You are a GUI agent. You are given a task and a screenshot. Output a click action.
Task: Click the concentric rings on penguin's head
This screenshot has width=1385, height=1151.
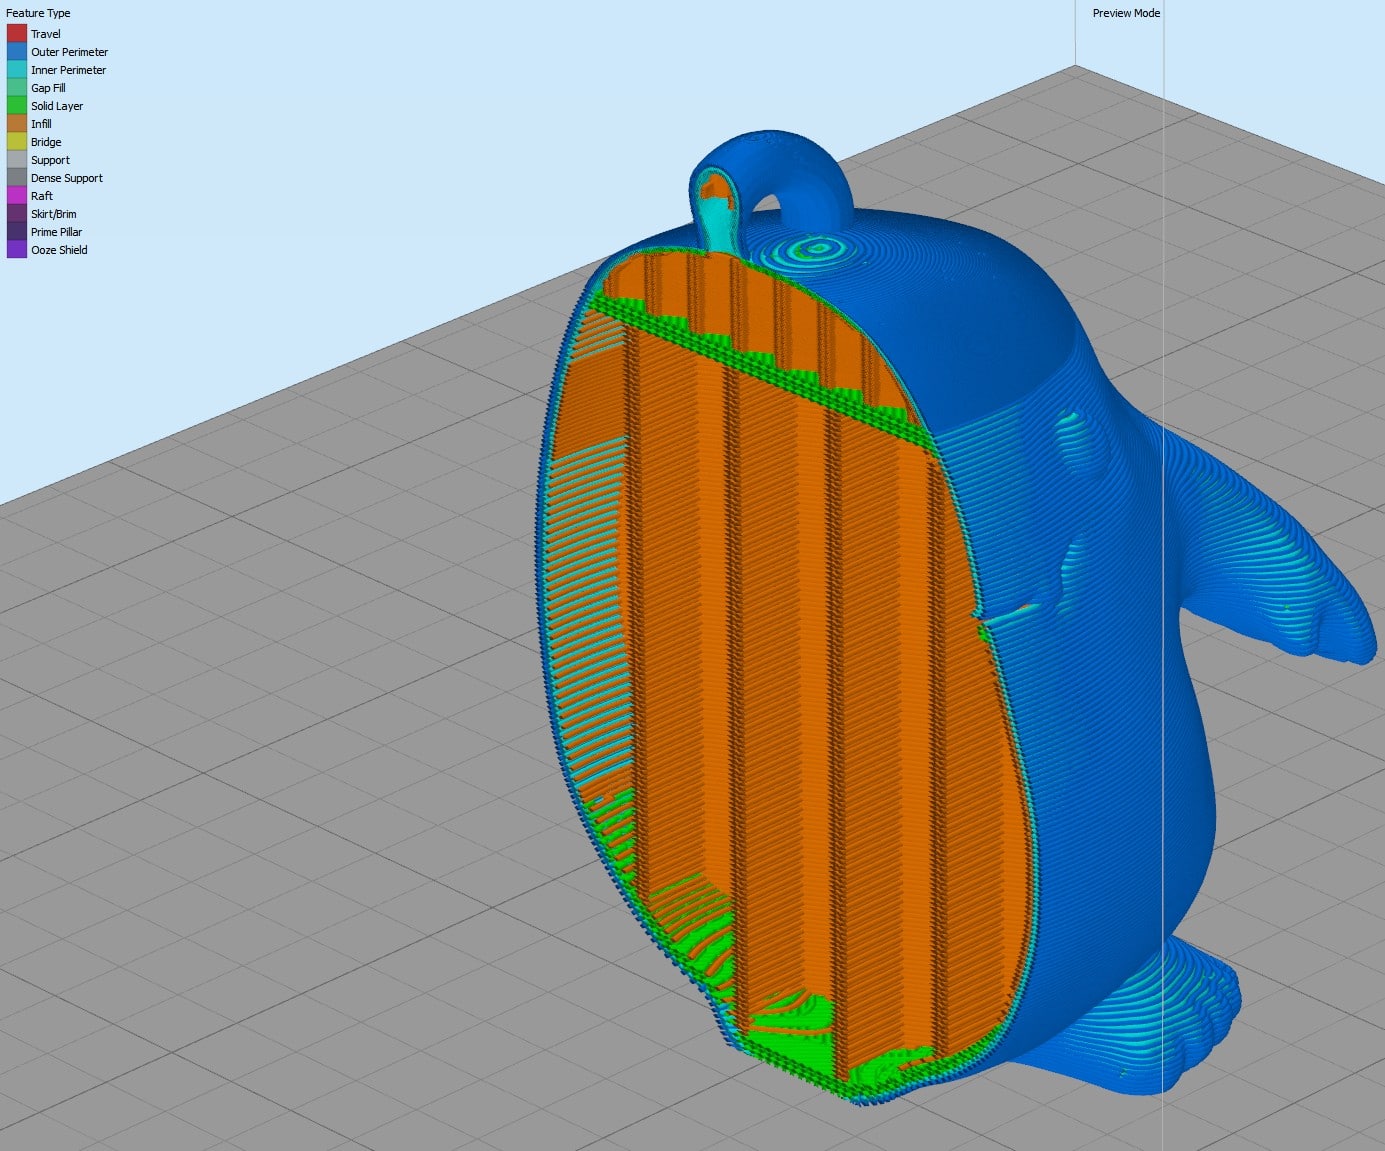[x=818, y=247]
